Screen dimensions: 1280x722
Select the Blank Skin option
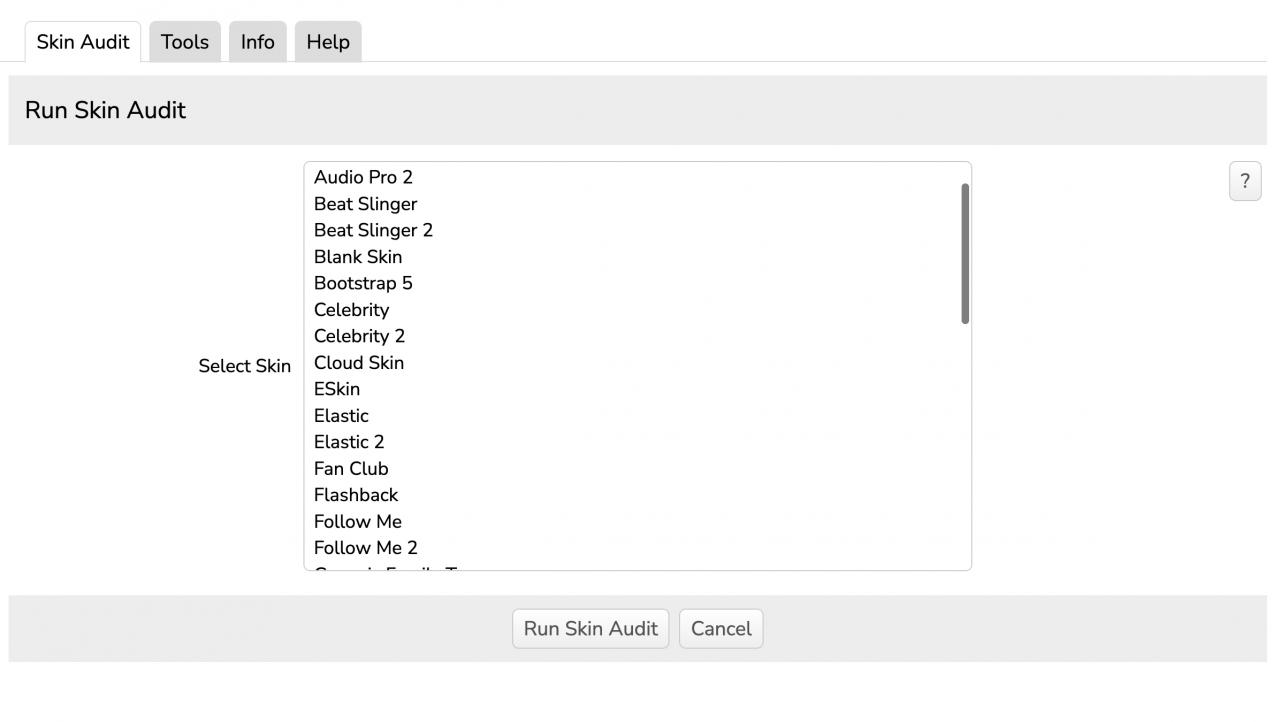click(358, 257)
